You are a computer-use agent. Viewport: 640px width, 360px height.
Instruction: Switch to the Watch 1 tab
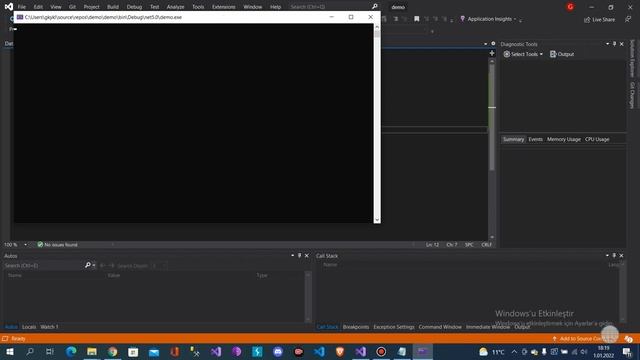[x=49, y=327]
